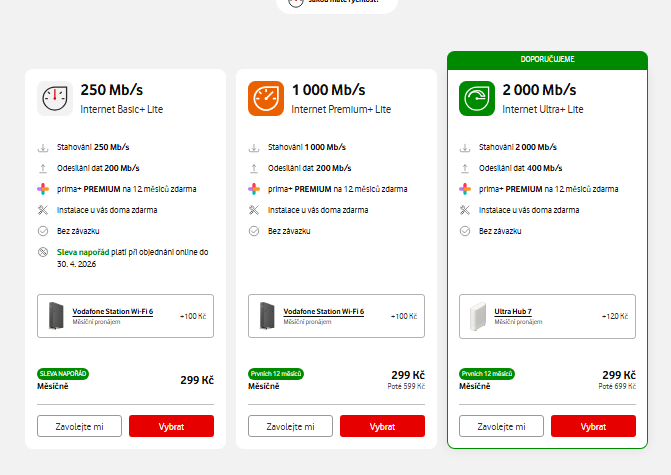This screenshot has width=671, height=475.
Task: Click the 250 Mb/s speedometer icon
Action: click(55, 98)
